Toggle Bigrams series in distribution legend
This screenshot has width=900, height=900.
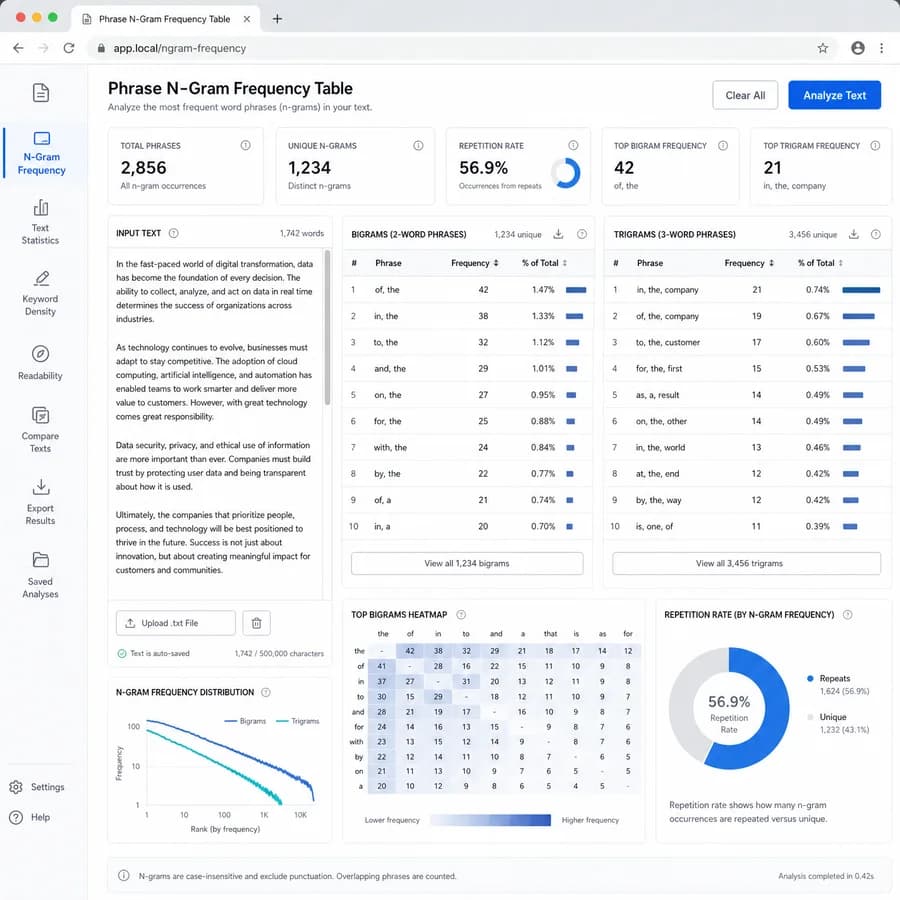(246, 721)
